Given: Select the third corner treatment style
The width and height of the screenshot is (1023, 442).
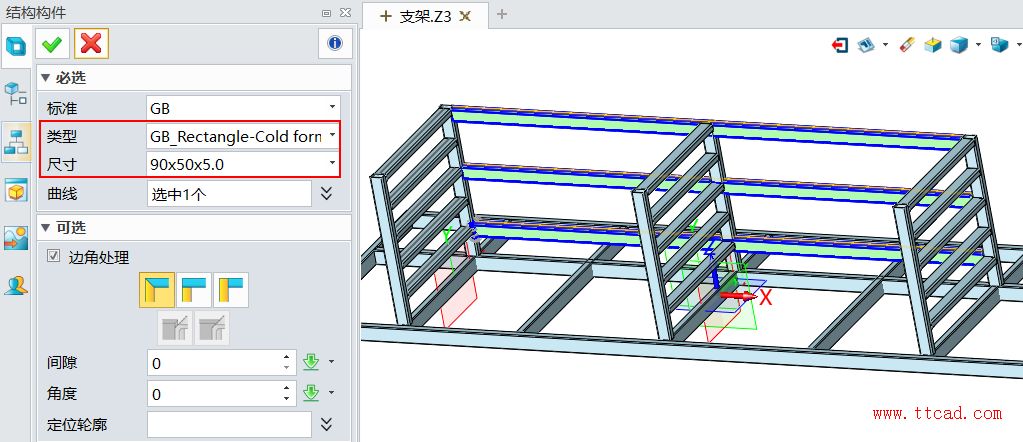Looking at the screenshot, I should 231,290.
